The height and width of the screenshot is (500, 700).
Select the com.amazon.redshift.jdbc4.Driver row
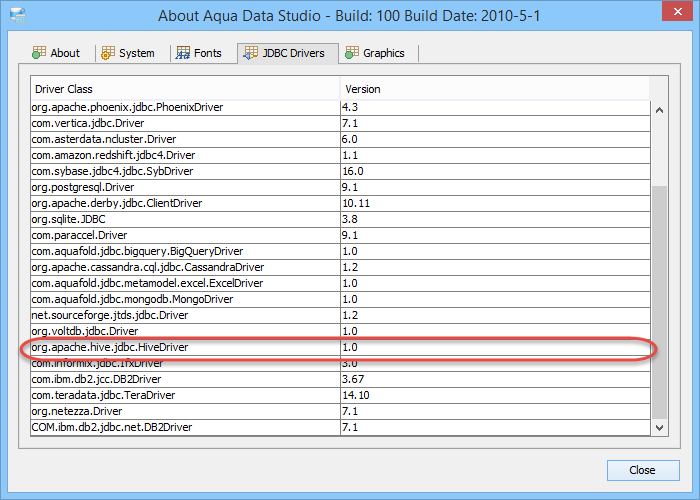point(341,155)
